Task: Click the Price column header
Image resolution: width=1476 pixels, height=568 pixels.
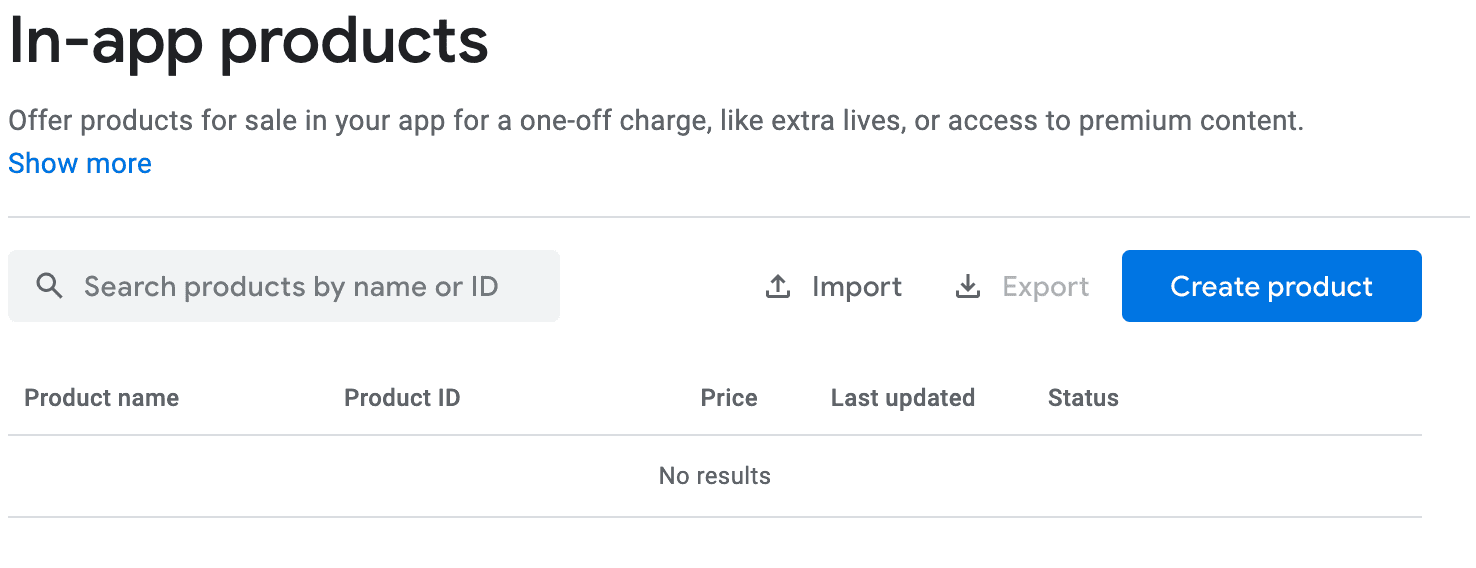Action: tap(728, 398)
